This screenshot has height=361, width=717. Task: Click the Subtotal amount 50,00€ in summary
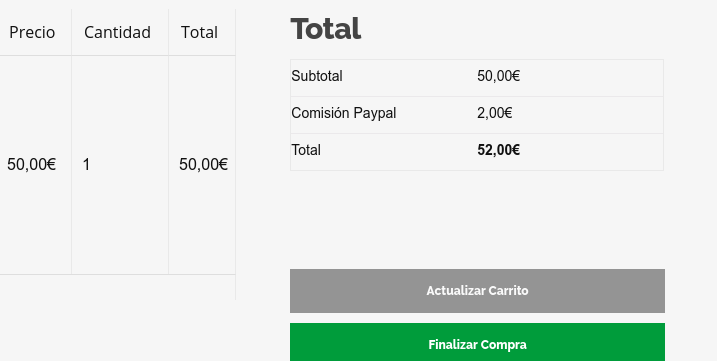(498, 76)
